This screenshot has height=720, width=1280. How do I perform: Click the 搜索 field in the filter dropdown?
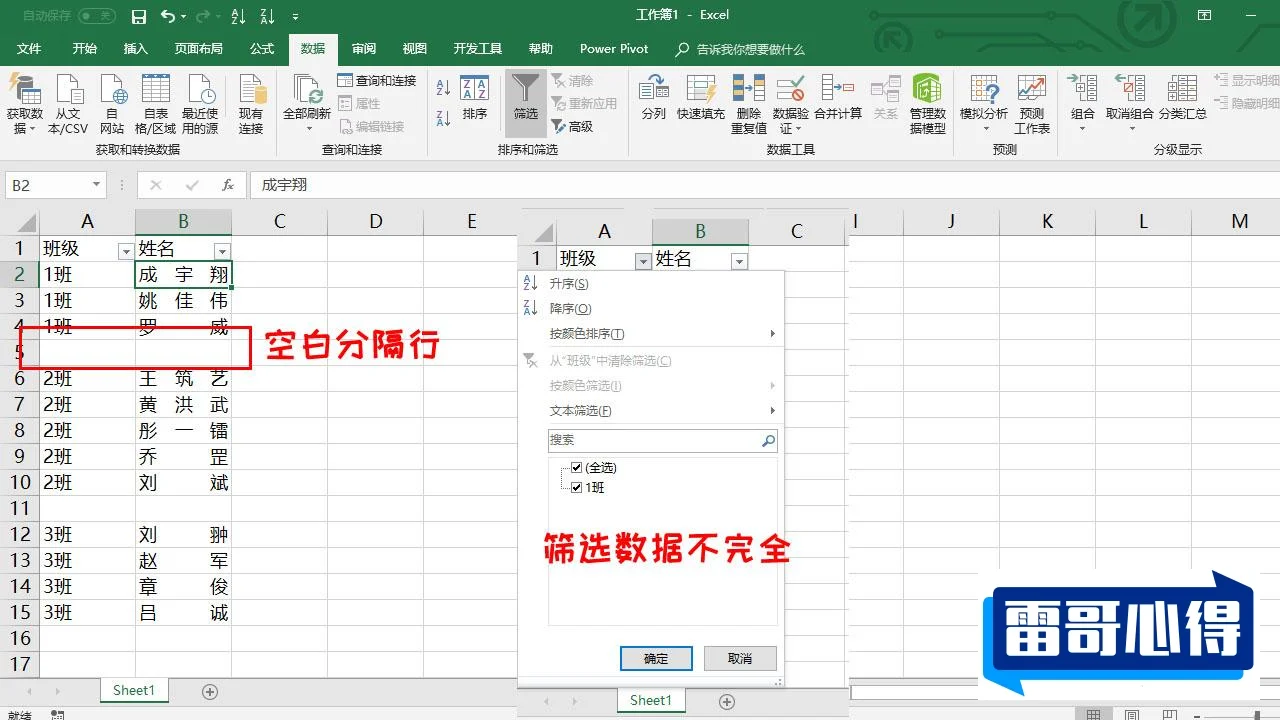click(x=662, y=440)
